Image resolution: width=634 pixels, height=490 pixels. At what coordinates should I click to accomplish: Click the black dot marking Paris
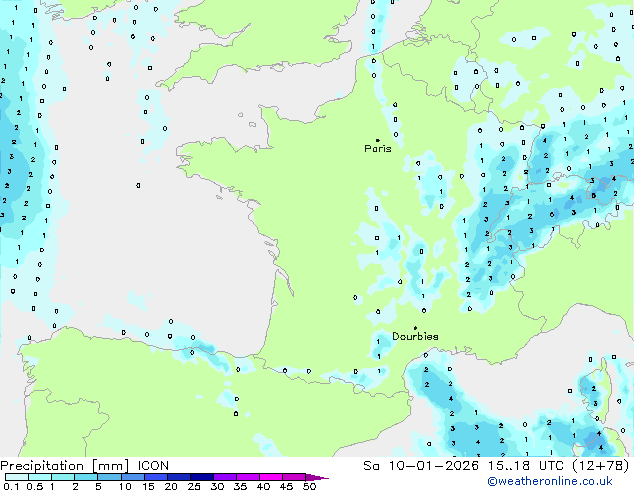click(378, 140)
